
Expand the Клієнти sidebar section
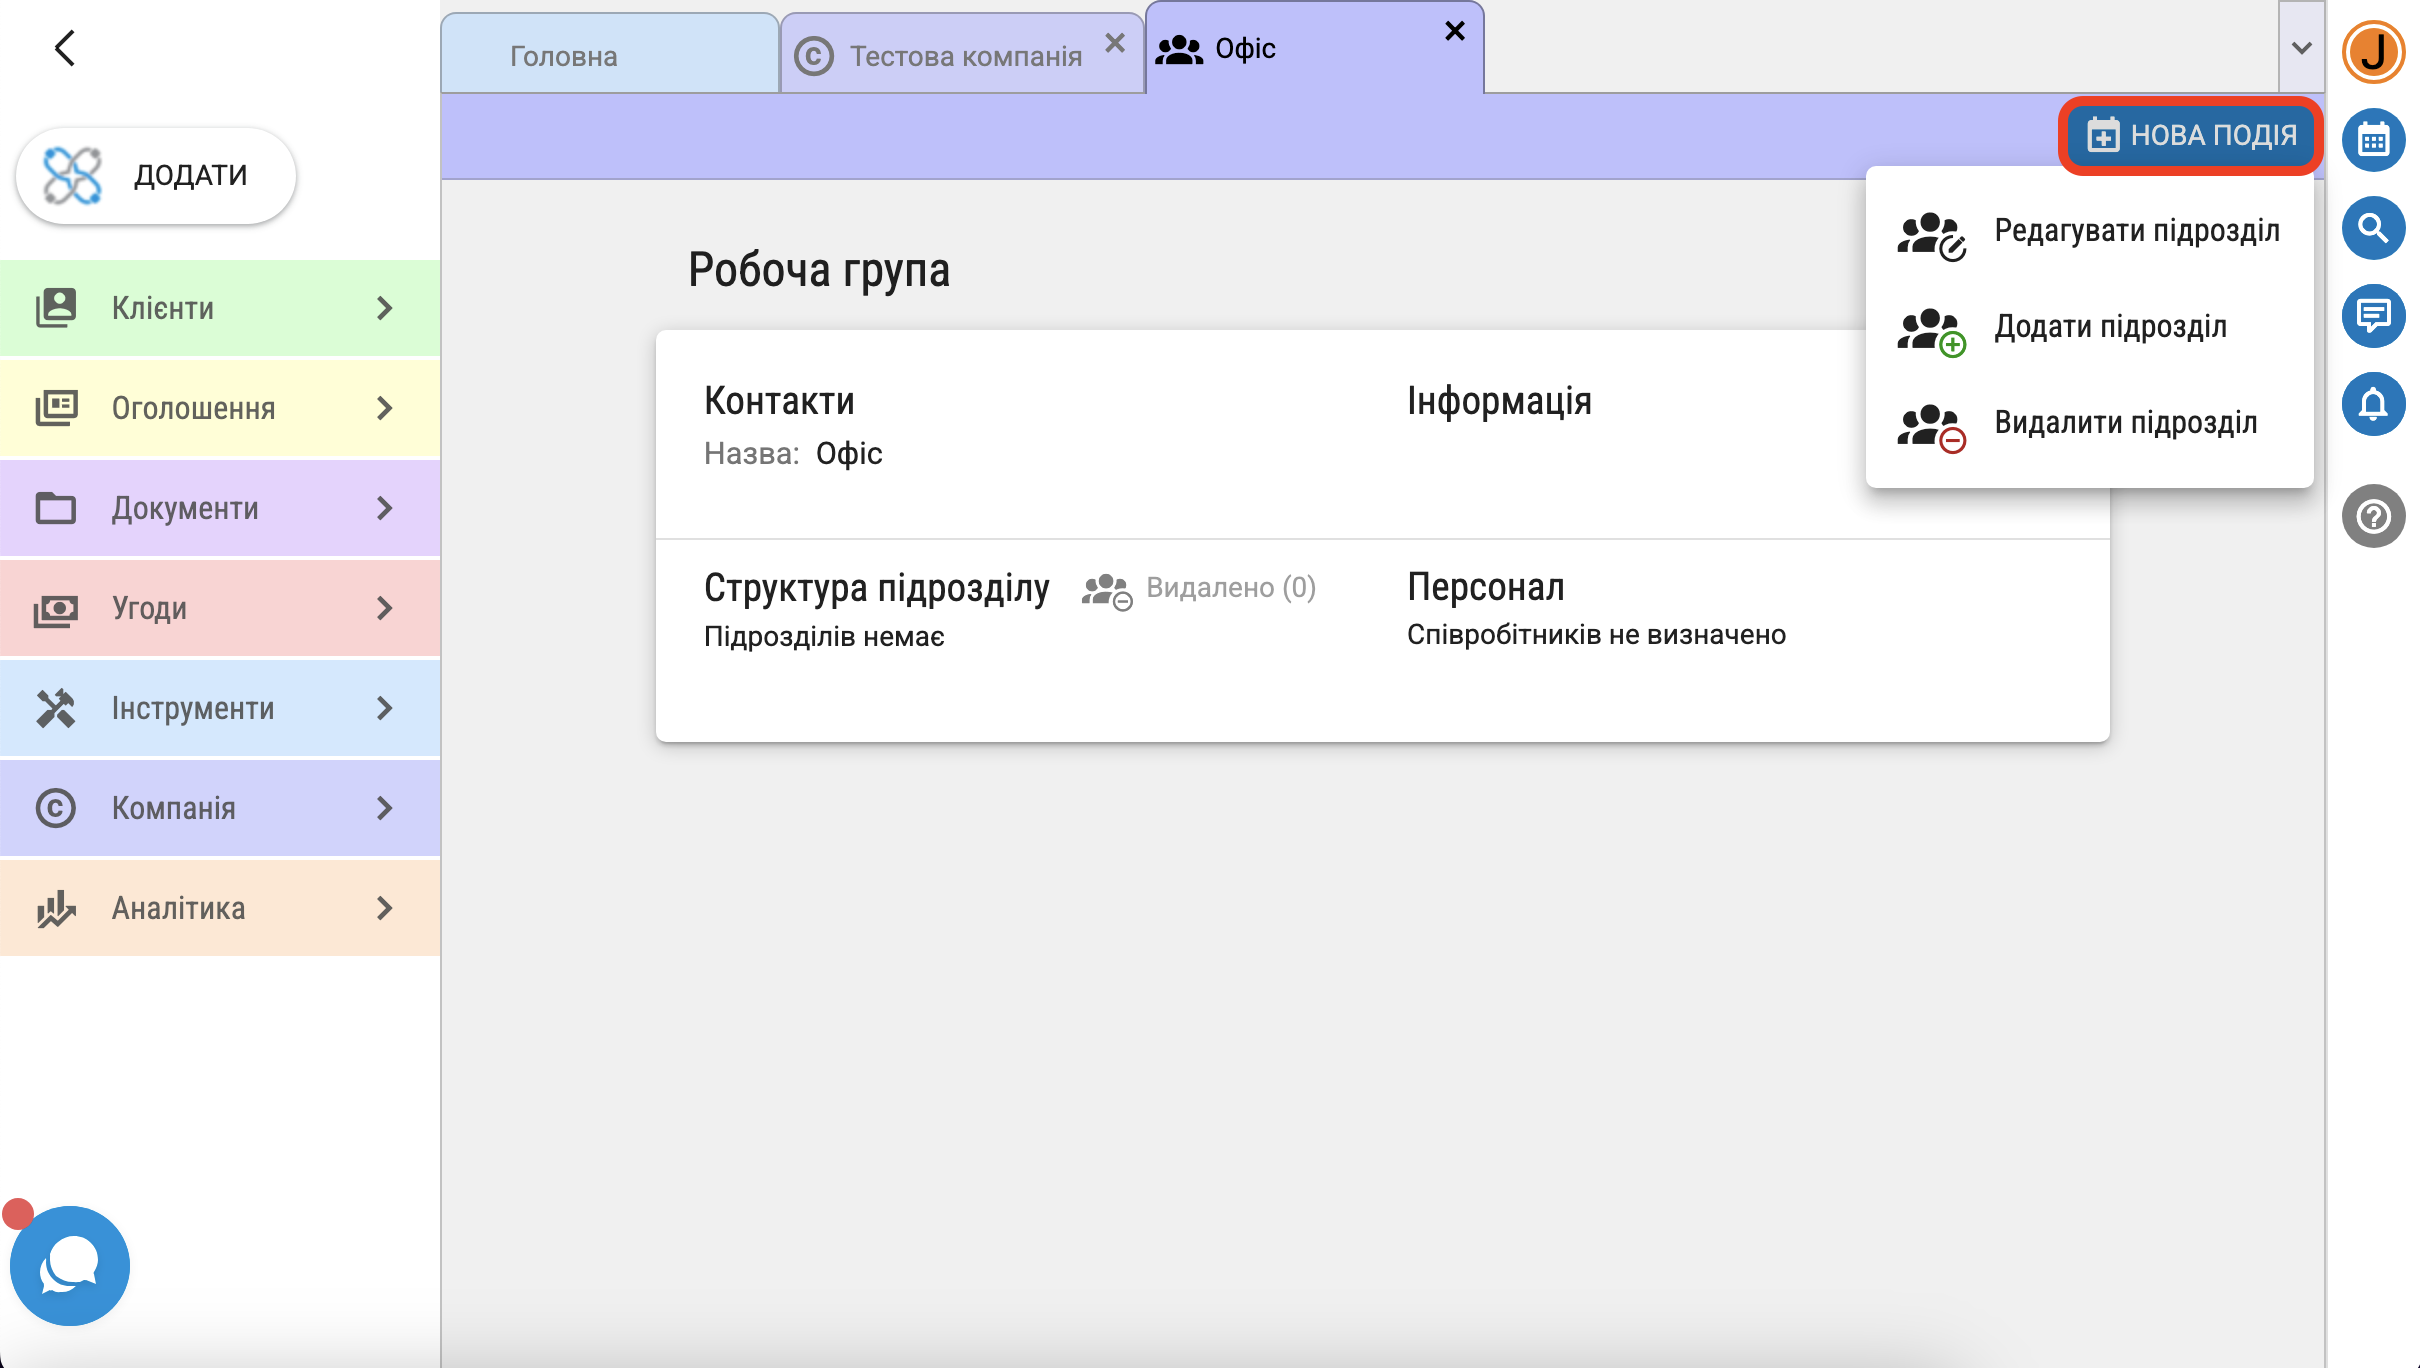(220, 308)
